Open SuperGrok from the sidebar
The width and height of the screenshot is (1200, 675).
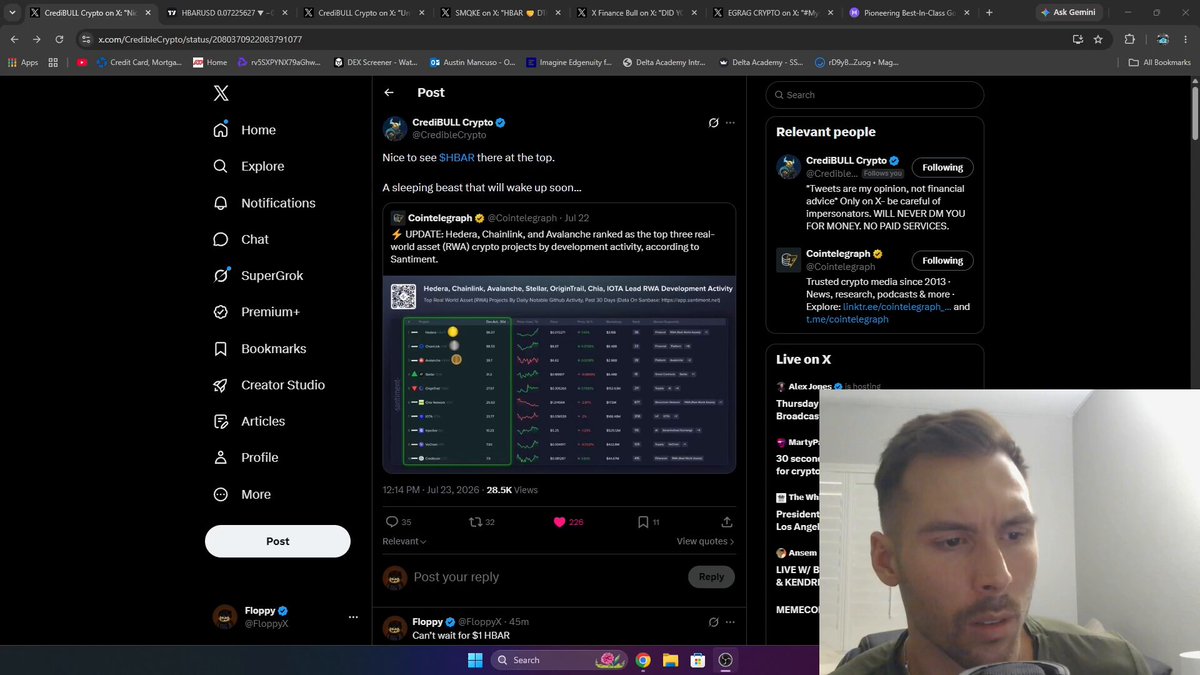pyautogui.click(x=258, y=275)
